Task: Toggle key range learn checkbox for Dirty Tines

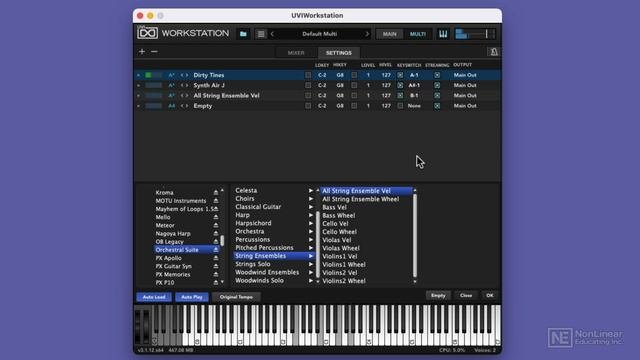Action: coord(308,75)
